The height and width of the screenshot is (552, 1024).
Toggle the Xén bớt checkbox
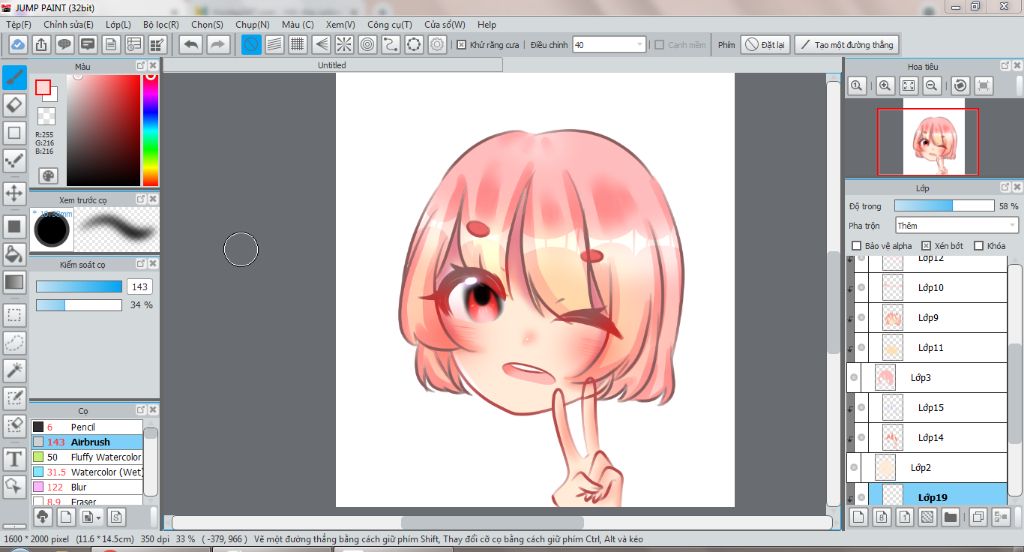[926, 246]
